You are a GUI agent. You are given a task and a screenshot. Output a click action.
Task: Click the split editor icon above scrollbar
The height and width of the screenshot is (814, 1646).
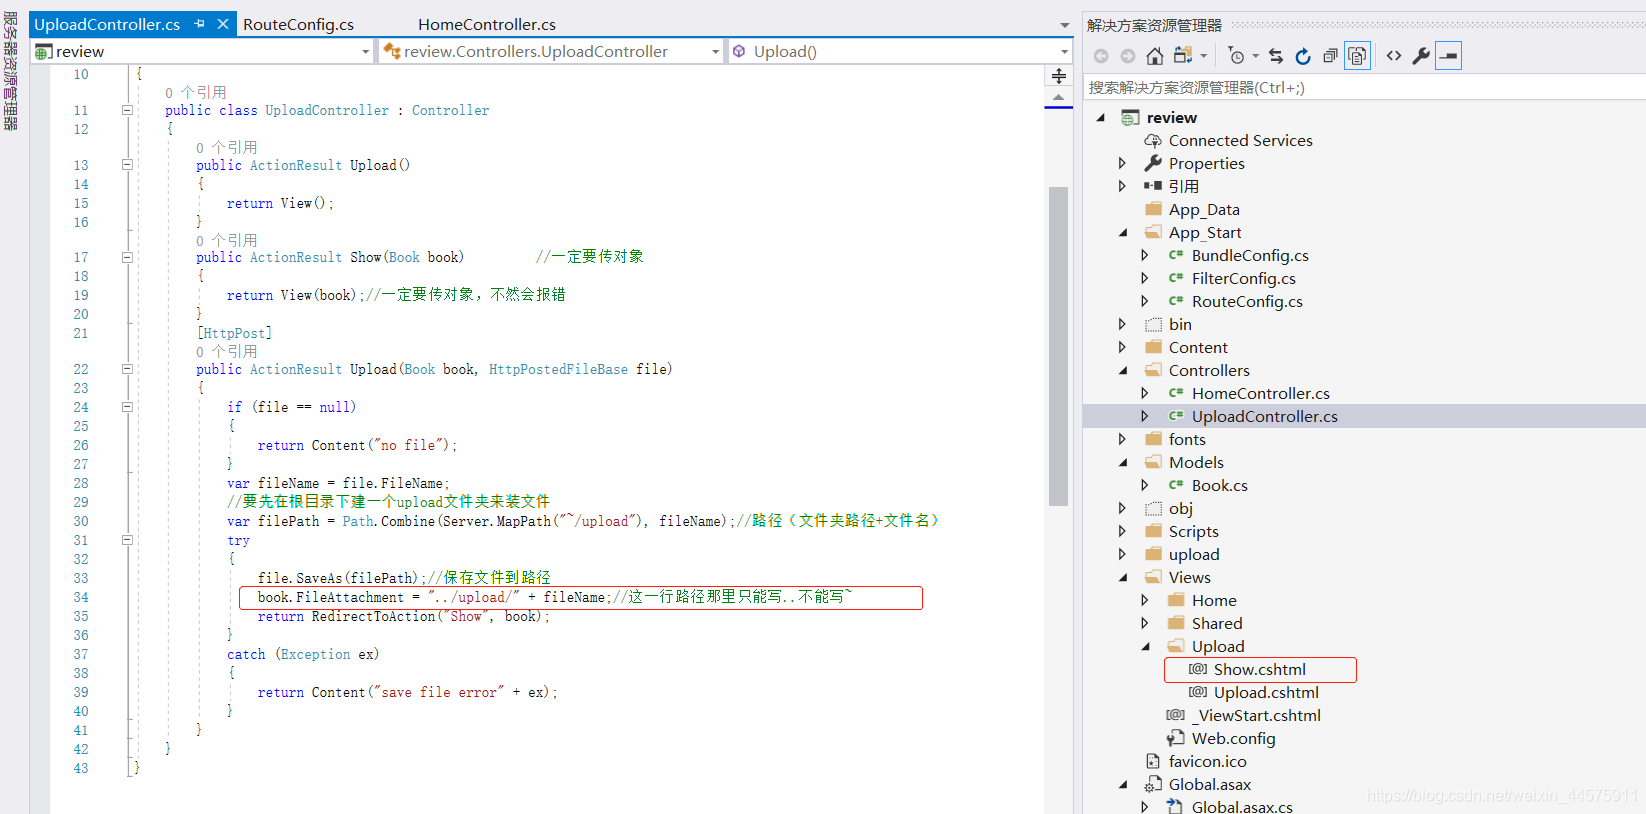1059,76
